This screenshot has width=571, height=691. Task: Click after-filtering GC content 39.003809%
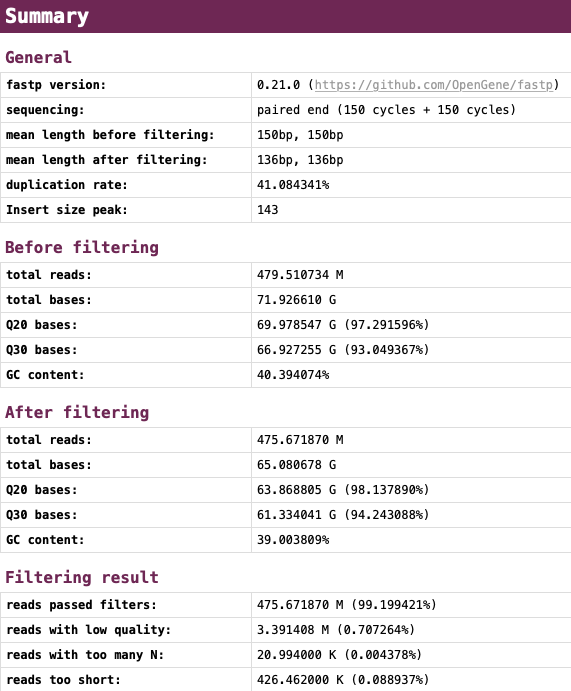[293, 540]
